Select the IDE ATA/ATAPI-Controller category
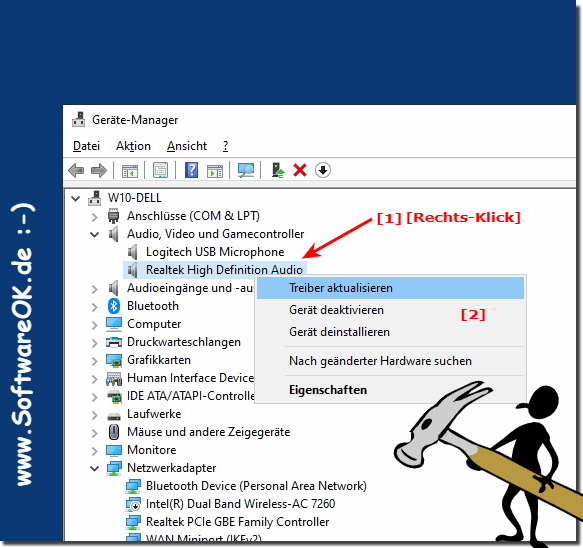 190,396
